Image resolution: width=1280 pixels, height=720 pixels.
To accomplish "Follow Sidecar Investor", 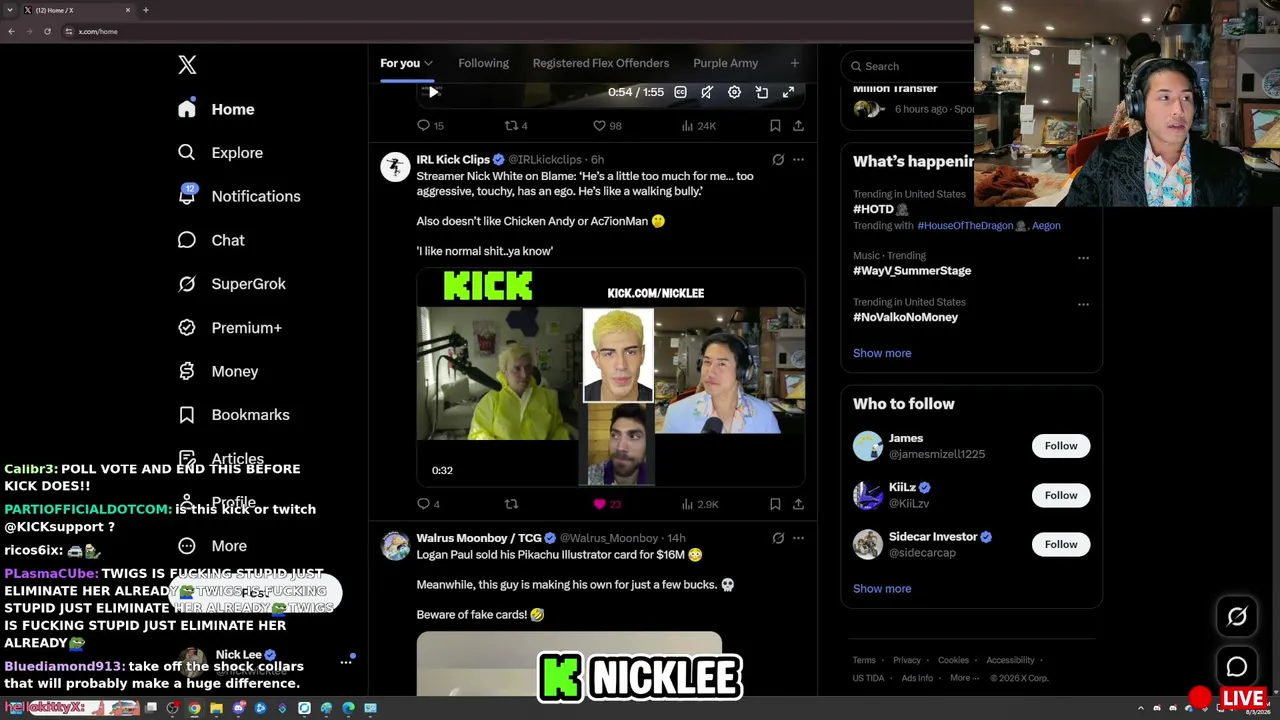I will (x=1061, y=544).
